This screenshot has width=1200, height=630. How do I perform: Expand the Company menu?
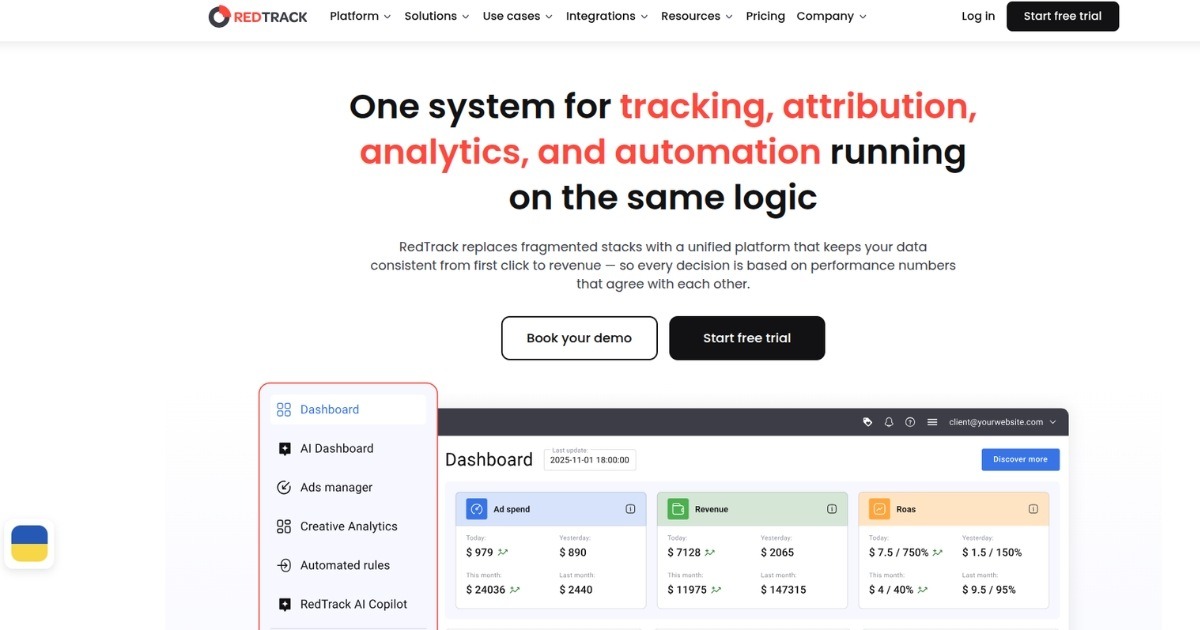pos(832,16)
